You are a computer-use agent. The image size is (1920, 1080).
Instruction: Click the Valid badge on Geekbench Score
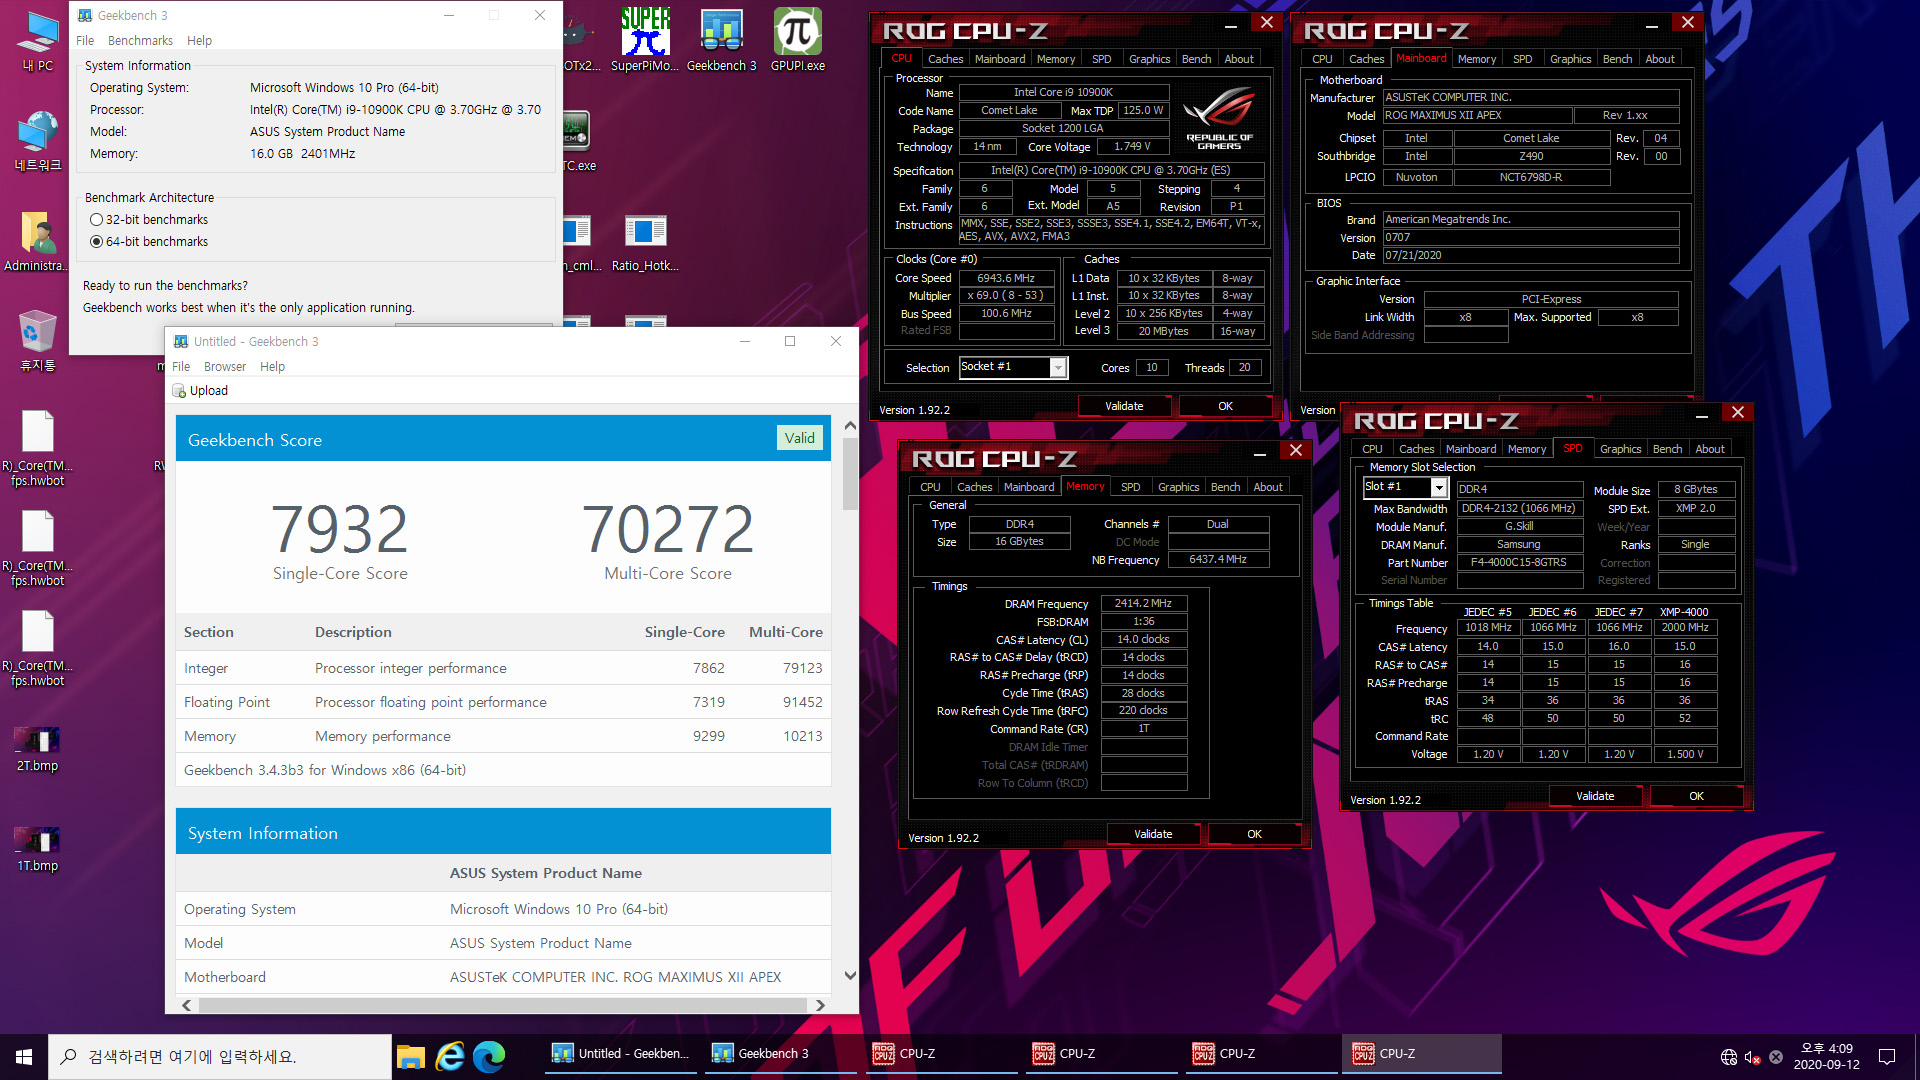tap(799, 438)
